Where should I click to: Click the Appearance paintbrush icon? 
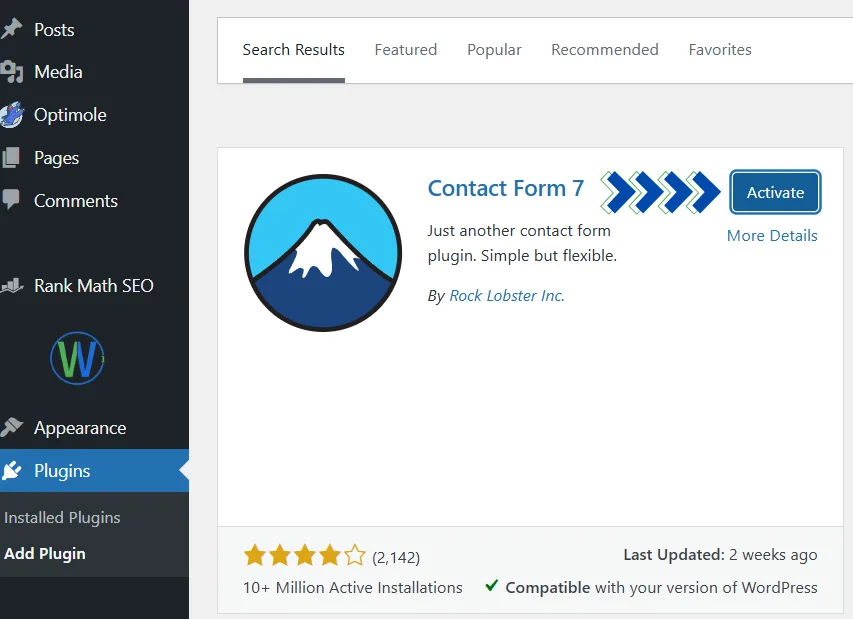(x=12, y=428)
